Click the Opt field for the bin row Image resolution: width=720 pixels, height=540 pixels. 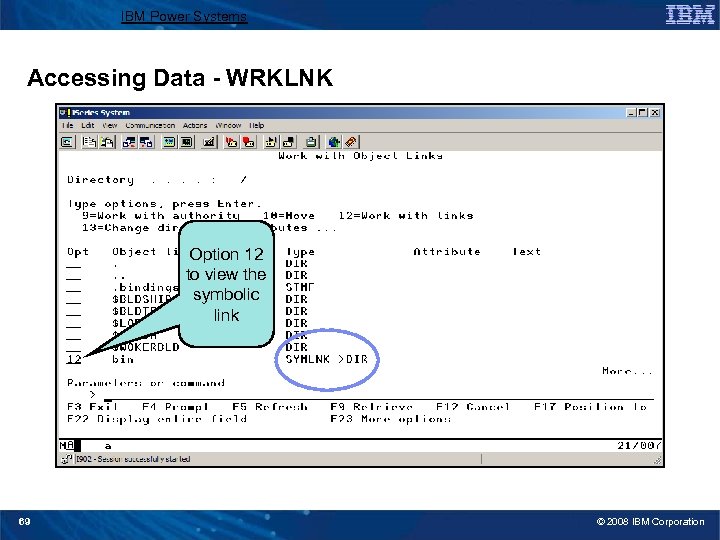[x=74, y=360]
